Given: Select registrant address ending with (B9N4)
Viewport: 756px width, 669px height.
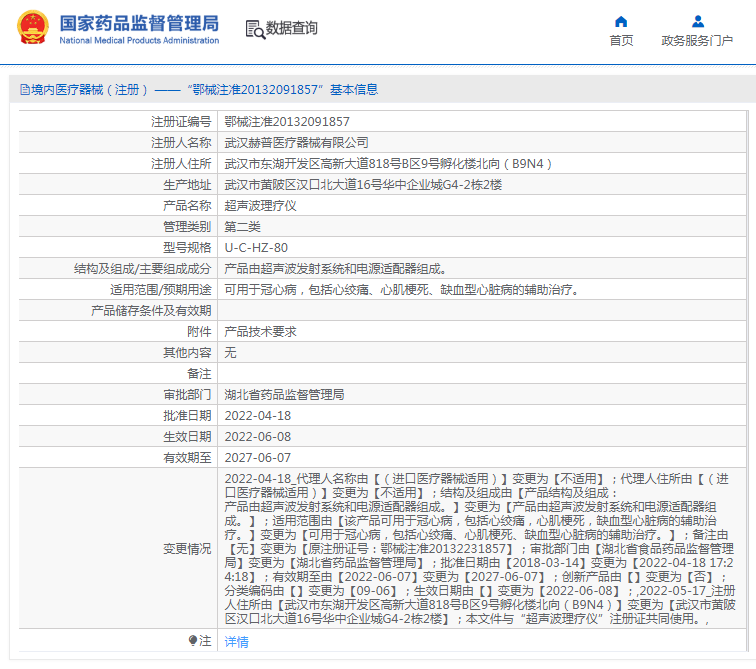Looking at the screenshot, I should [388, 164].
